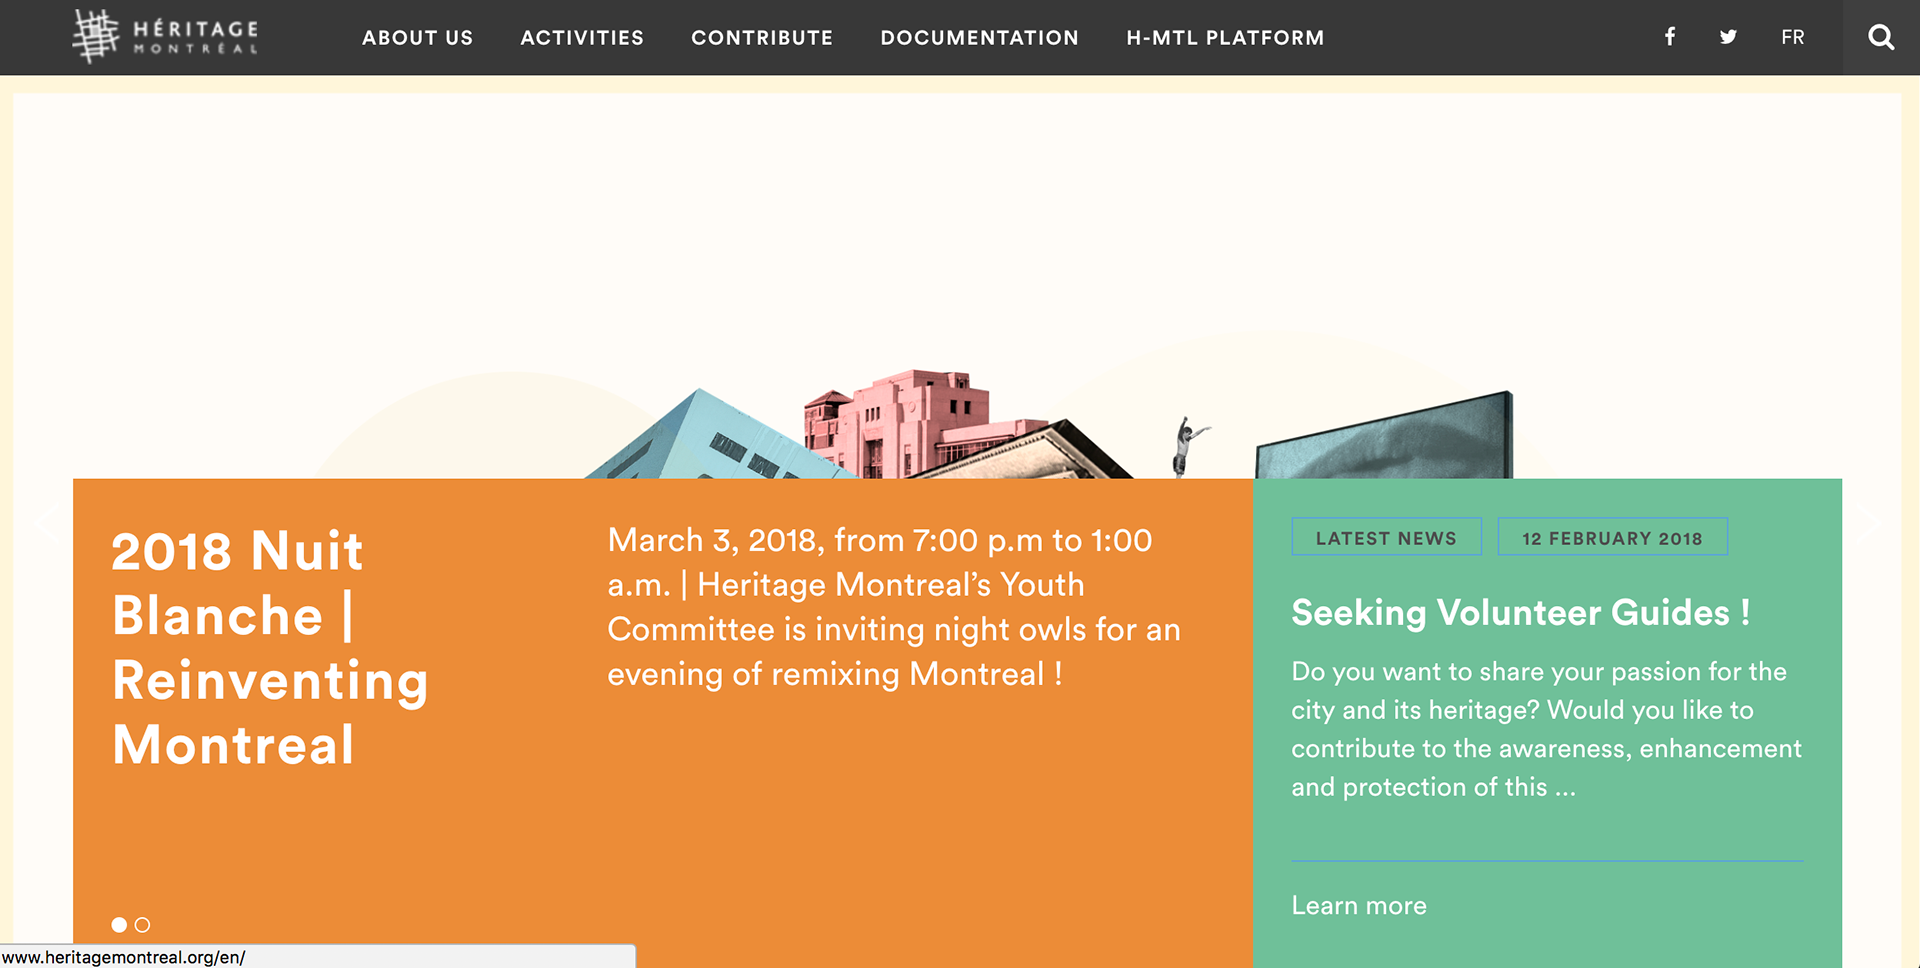This screenshot has width=1920, height=968.
Task: Open the H-MTL Platform menu
Action: point(1225,38)
